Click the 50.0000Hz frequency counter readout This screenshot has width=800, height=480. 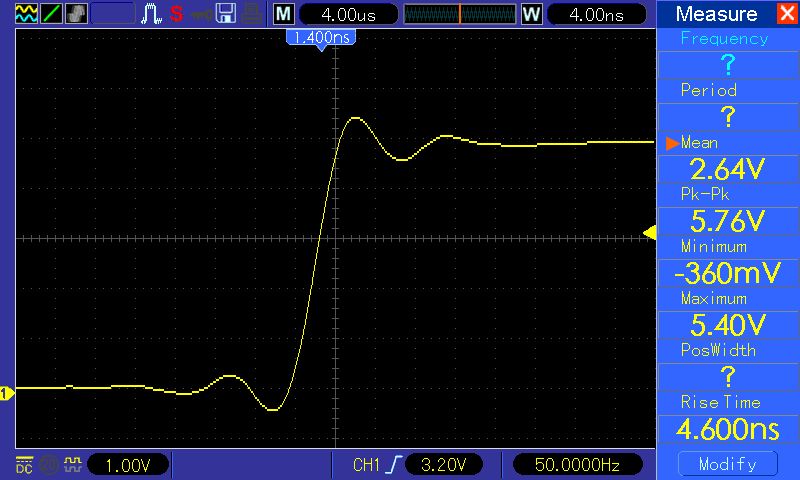click(x=577, y=465)
